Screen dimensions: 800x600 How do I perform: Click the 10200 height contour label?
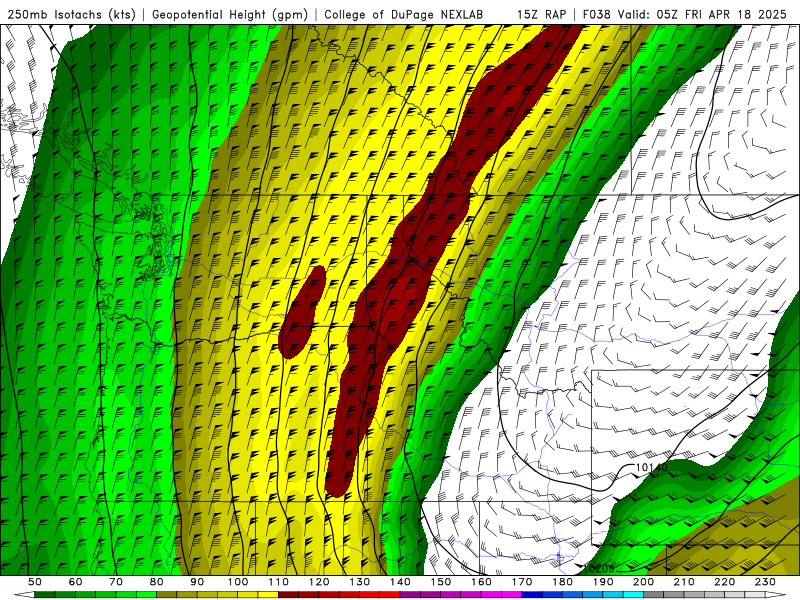click(599, 568)
